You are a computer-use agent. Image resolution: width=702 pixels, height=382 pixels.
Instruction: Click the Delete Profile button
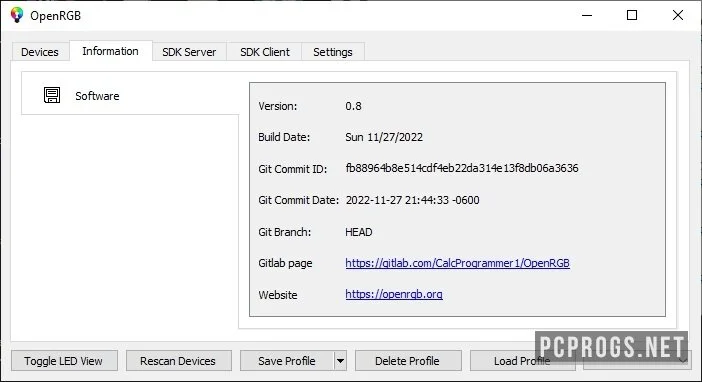(407, 361)
